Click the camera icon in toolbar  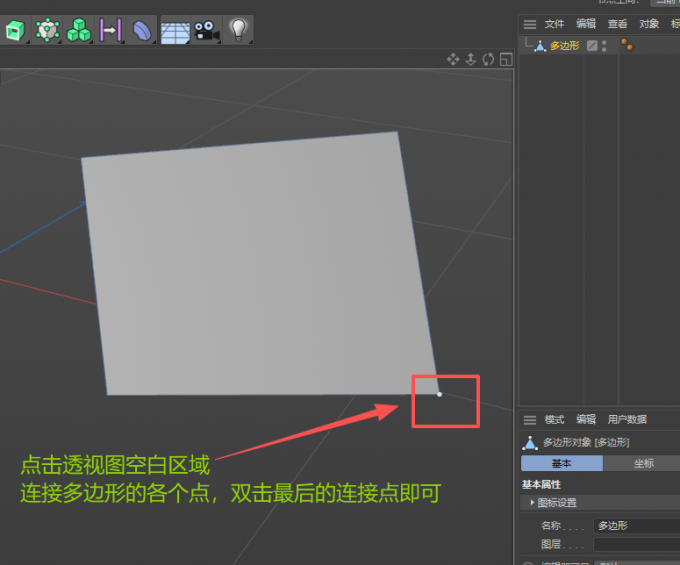pyautogui.click(x=206, y=30)
